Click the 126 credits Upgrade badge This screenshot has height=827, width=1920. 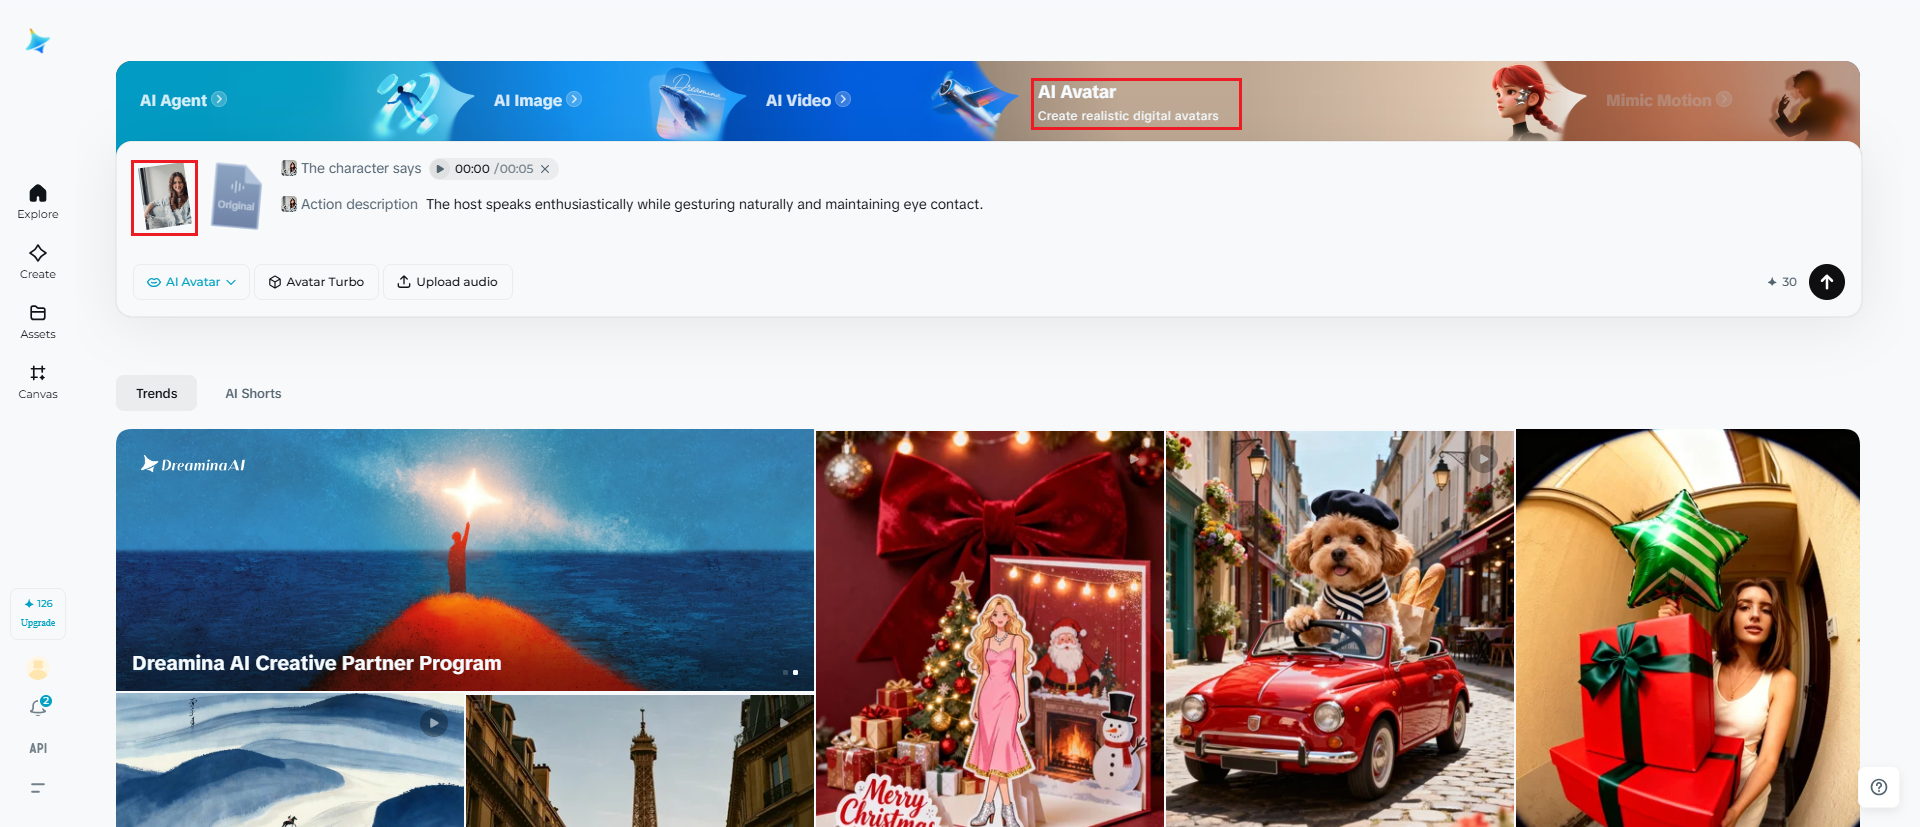click(x=38, y=613)
